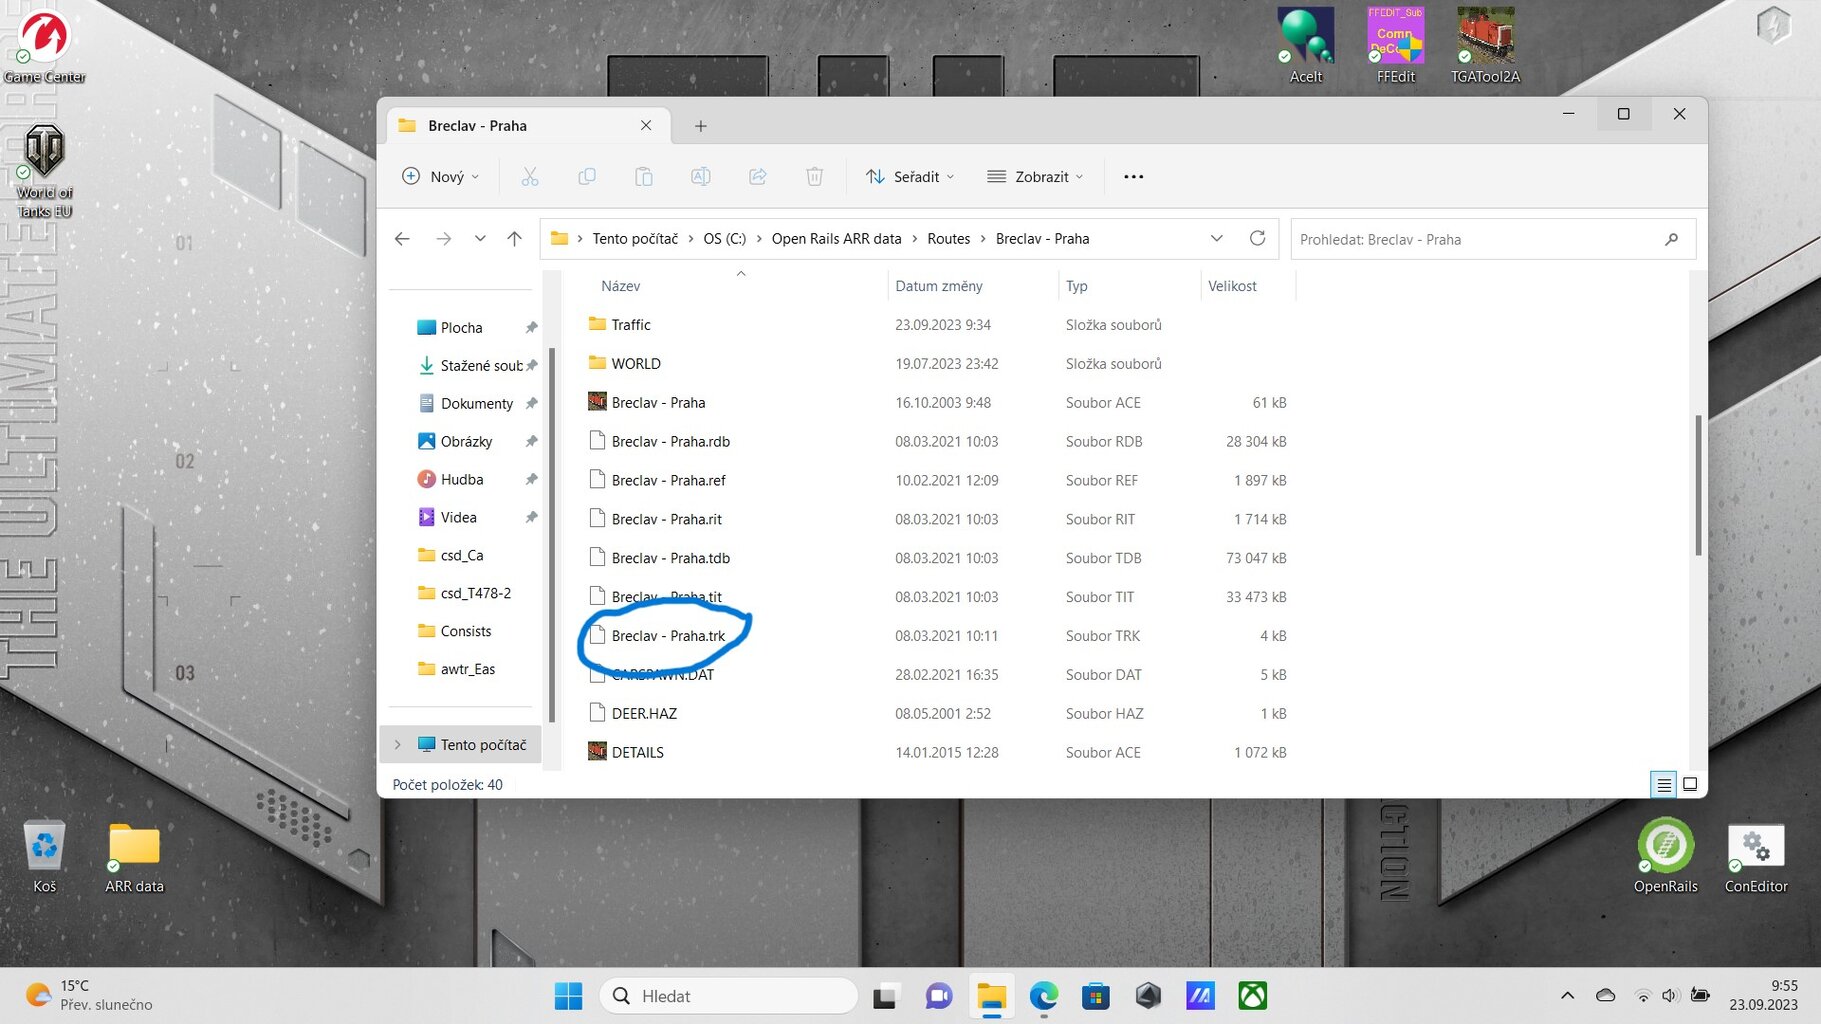Show hidden tray icons chevron

click(1567, 996)
